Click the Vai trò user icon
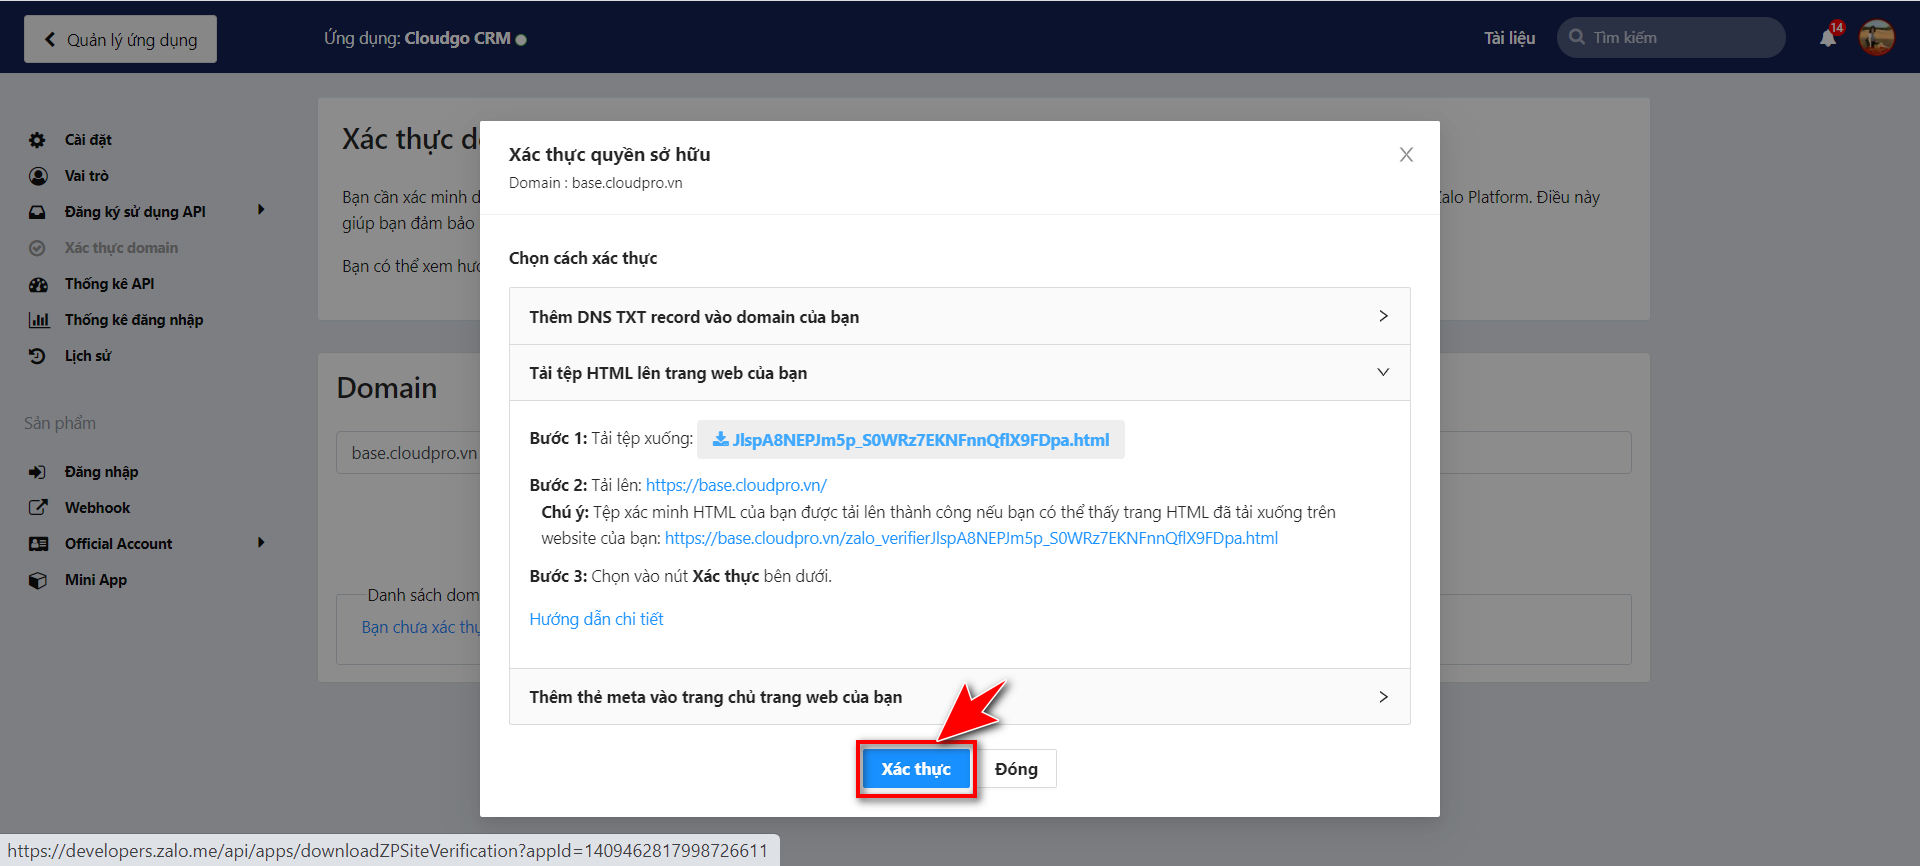1920x866 pixels. tap(38, 176)
